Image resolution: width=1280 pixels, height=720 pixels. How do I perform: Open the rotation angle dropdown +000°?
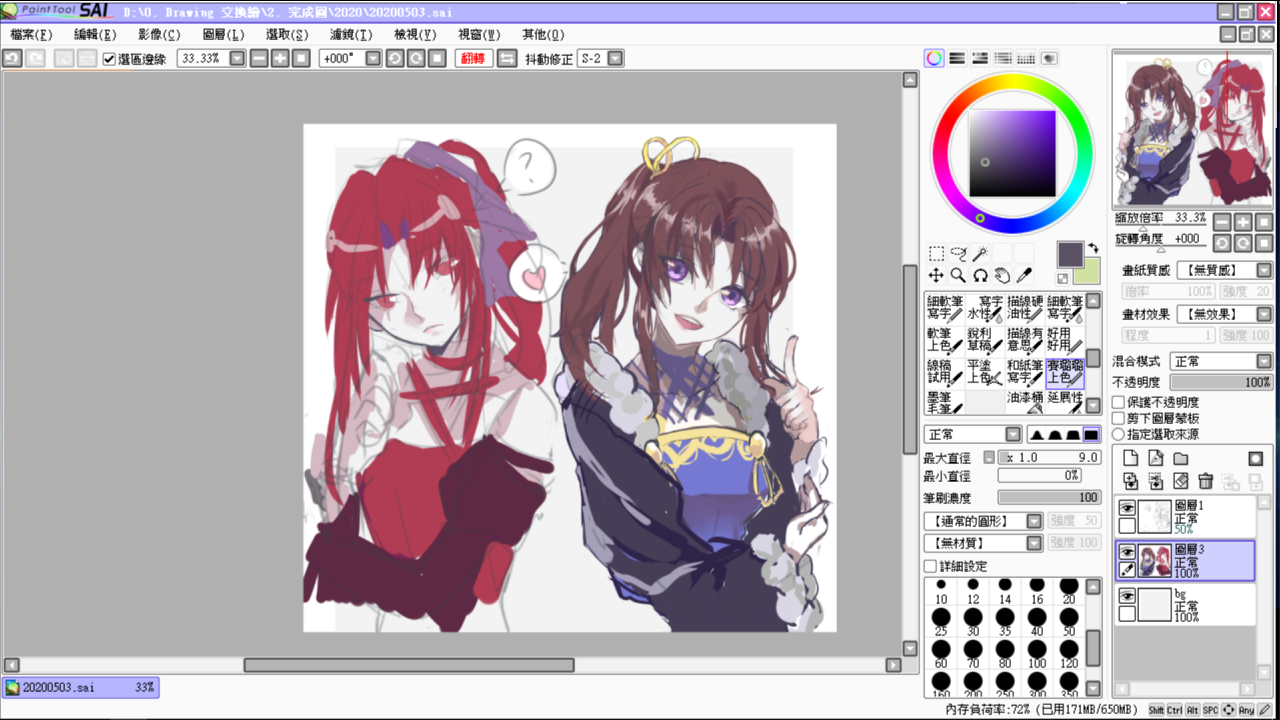[x=373, y=59]
